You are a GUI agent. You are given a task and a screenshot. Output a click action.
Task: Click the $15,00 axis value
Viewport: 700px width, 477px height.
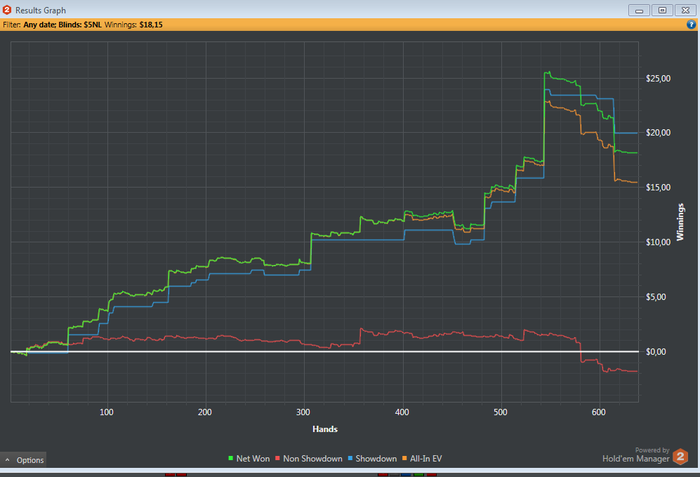(658, 187)
